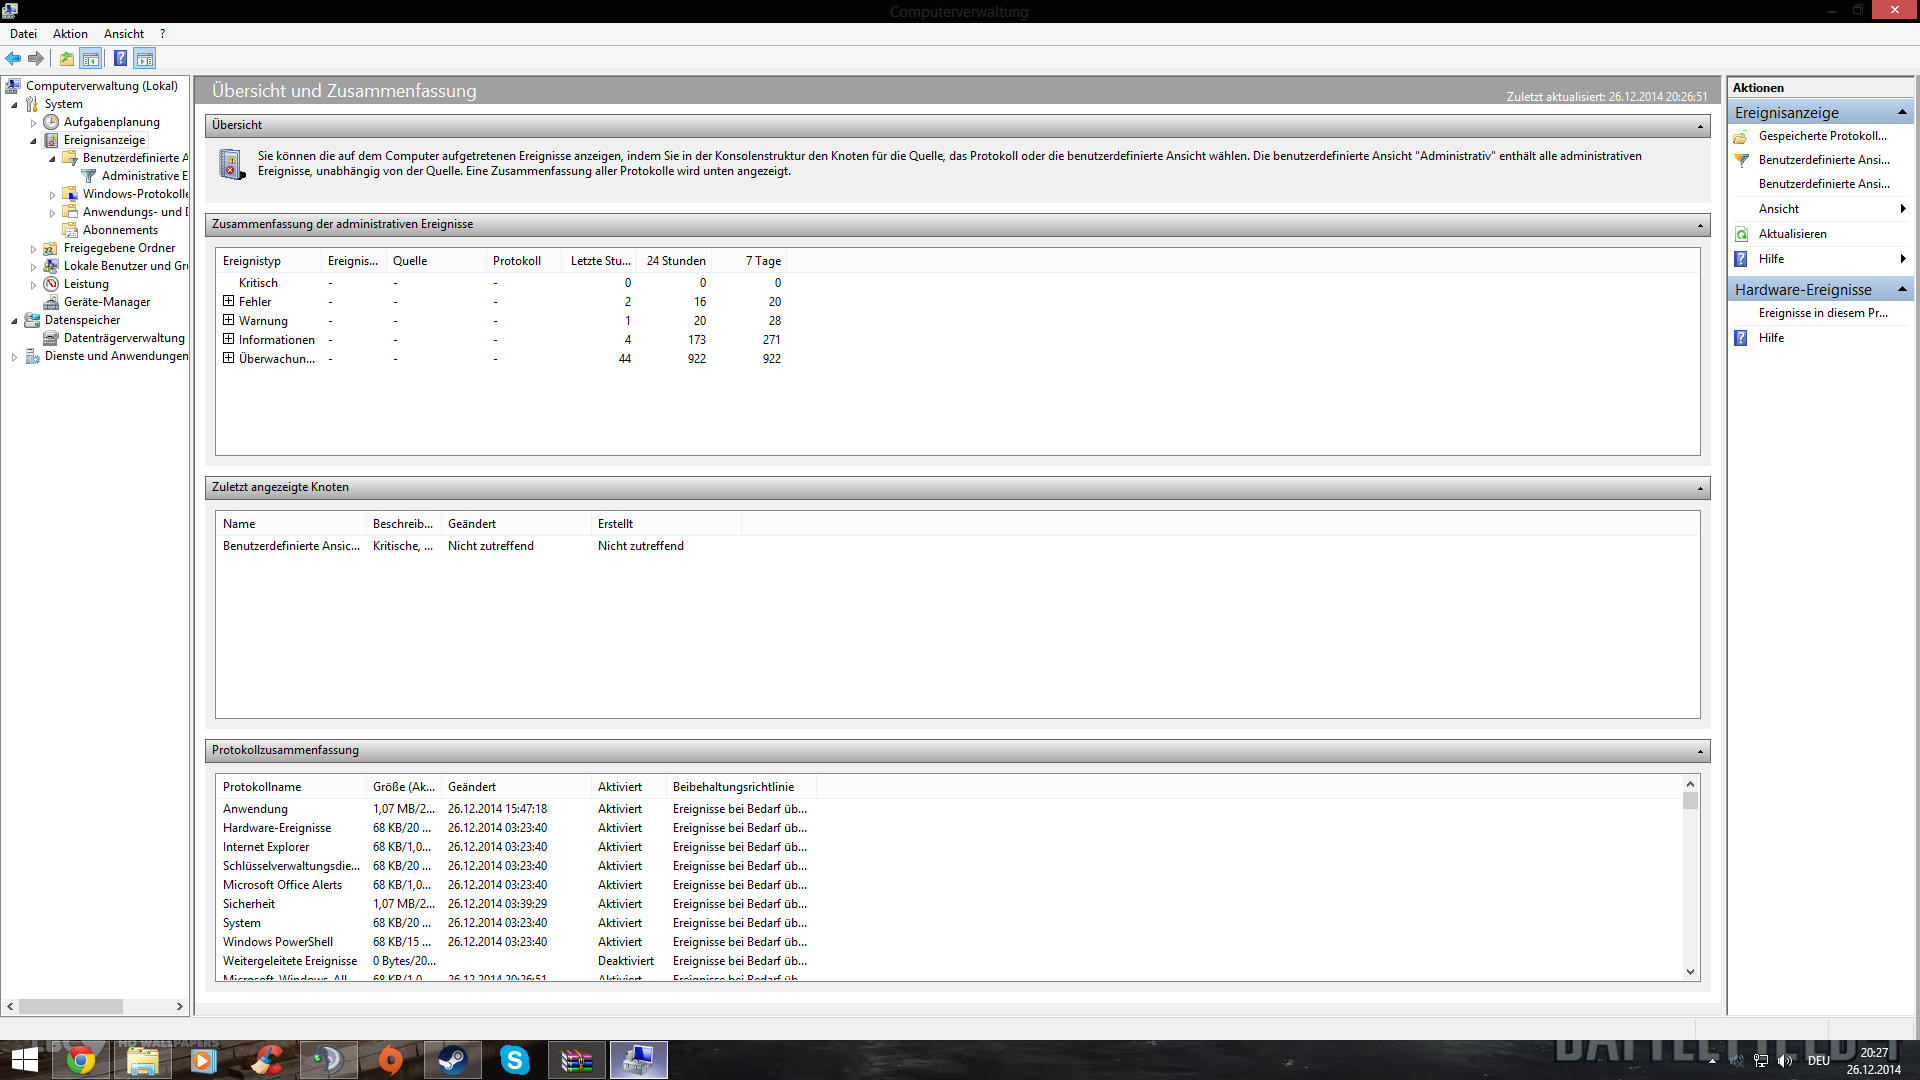Screen dimensions: 1920x1080
Task: Click the up-one-level folder toolbar icon
Action: [66, 58]
